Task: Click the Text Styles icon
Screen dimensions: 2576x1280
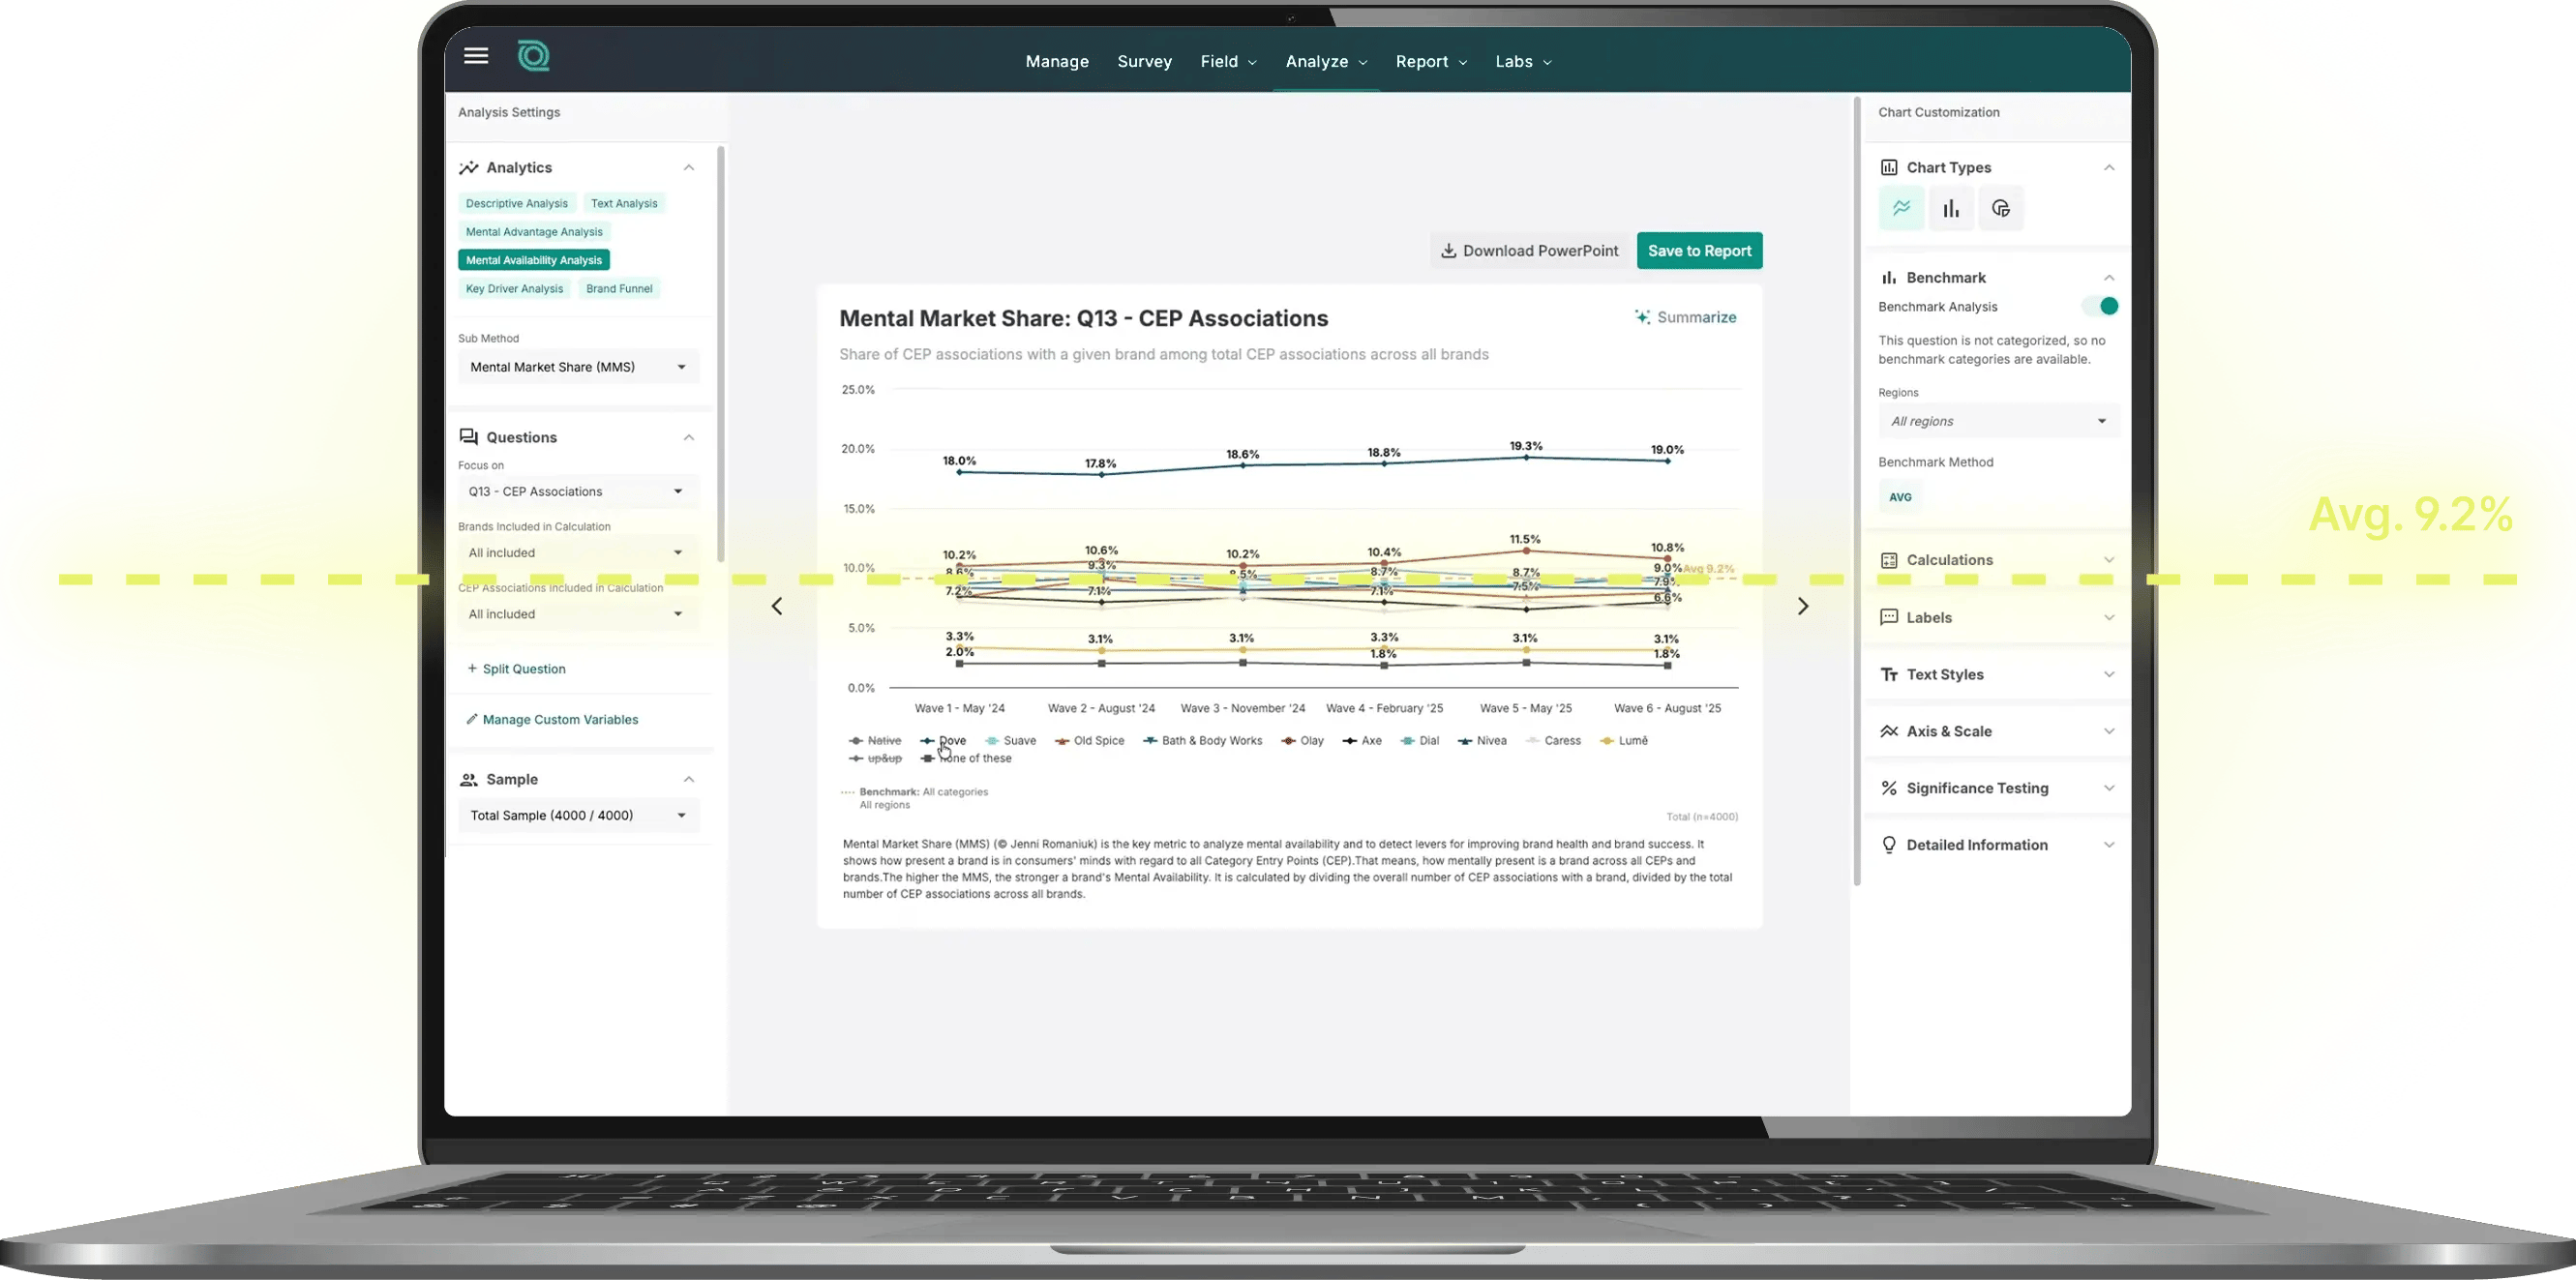Action: [1888, 674]
